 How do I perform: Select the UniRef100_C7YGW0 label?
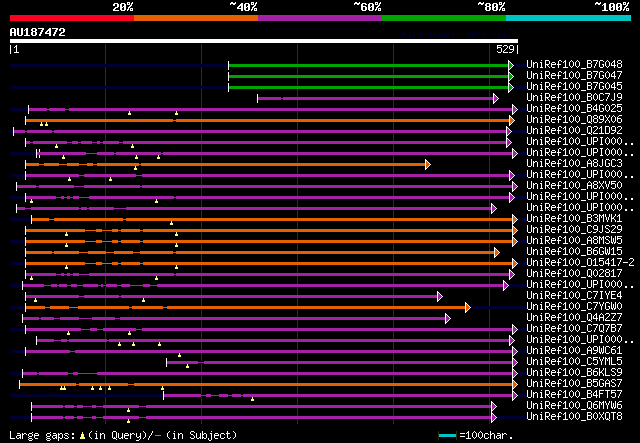[x=574, y=307]
